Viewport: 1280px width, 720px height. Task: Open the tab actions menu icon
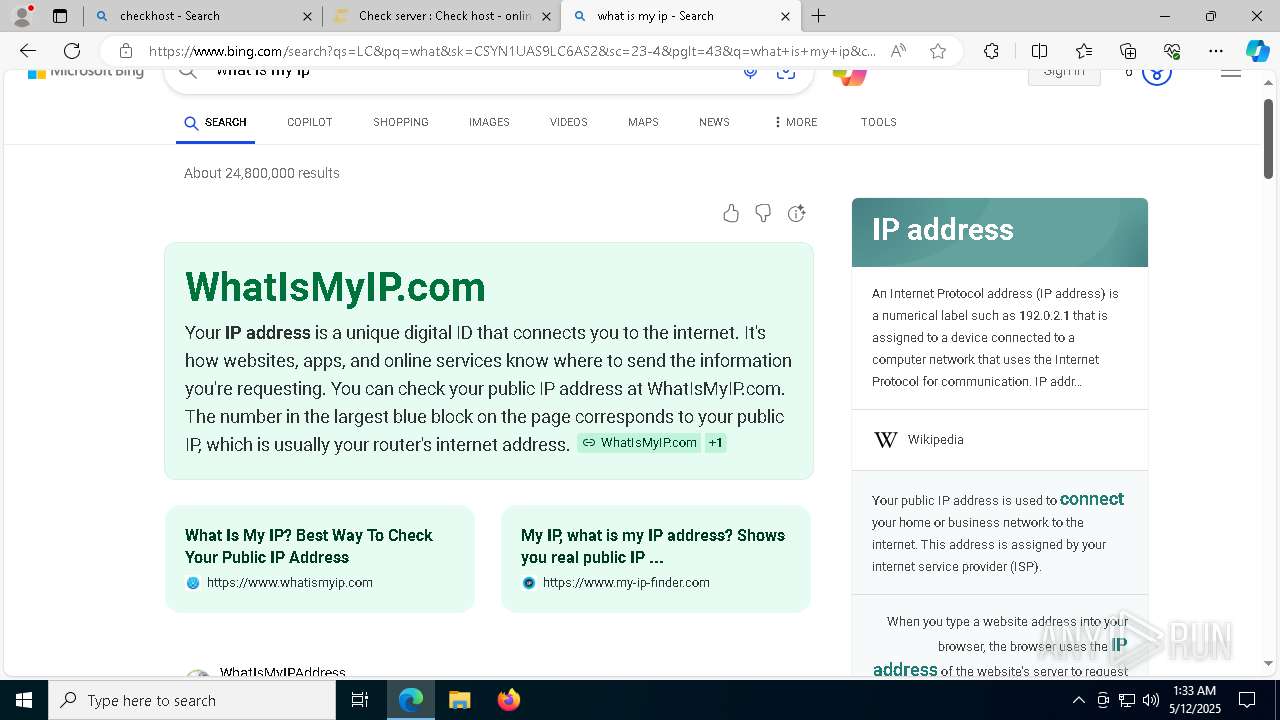point(60,16)
